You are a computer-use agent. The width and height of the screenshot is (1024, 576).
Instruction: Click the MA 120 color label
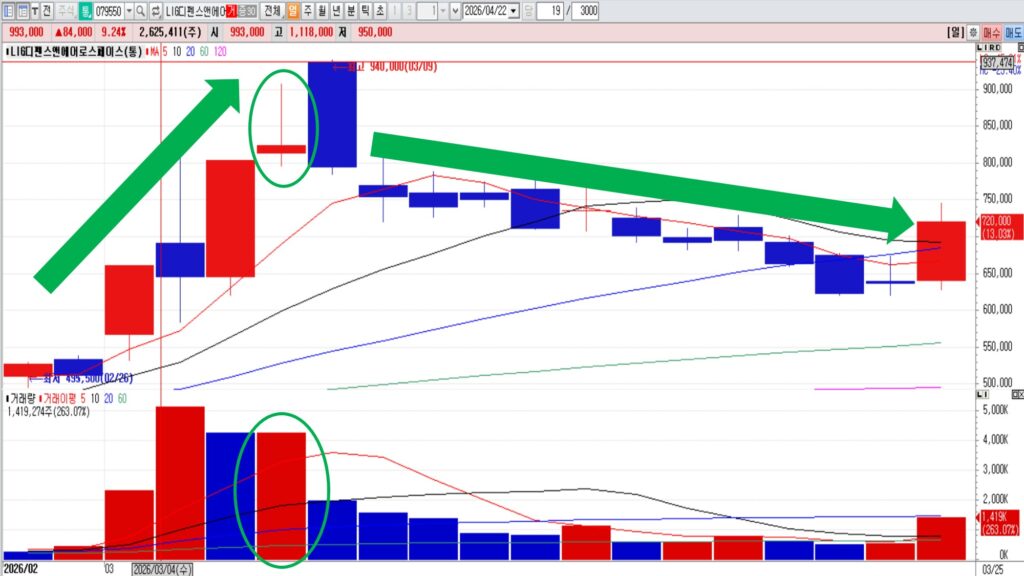point(220,50)
